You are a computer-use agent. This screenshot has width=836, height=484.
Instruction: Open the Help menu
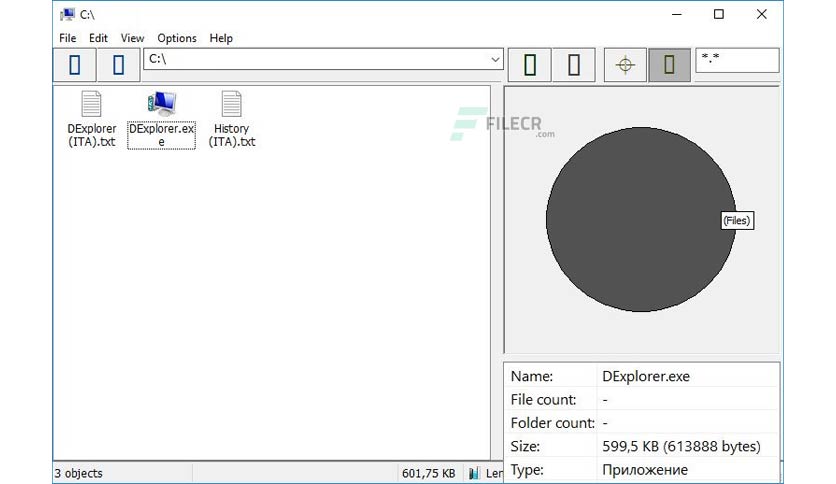click(221, 38)
